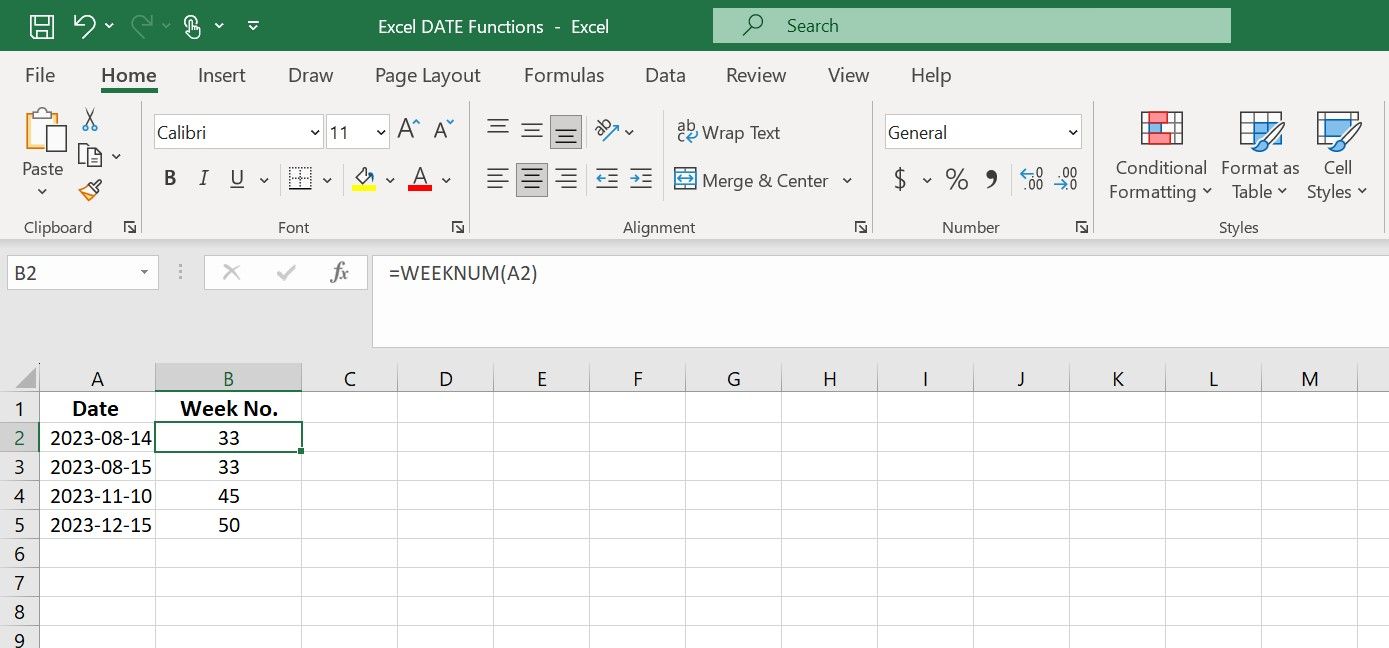Apply Comma number style

[992, 179]
